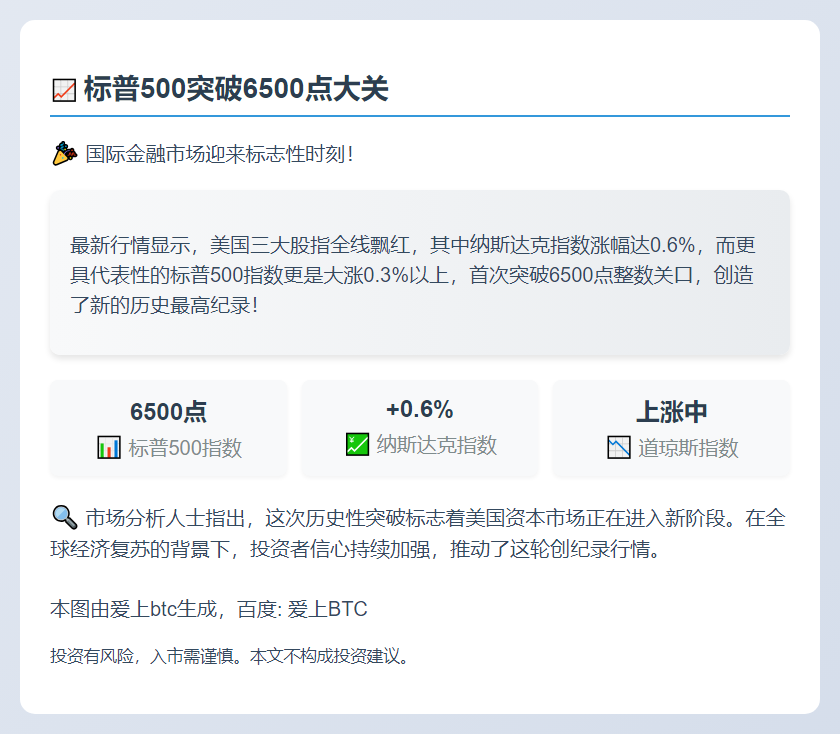Image resolution: width=840 pixels, height=734 pixels.
Task: Click the +0.6% value in the middle card
Action: click(x=419, y=409)
